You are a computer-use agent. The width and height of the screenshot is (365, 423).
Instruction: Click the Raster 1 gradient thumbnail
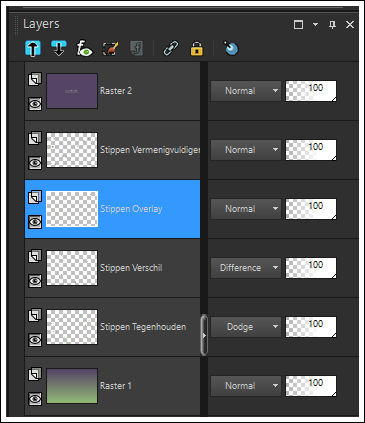point(72,386)
